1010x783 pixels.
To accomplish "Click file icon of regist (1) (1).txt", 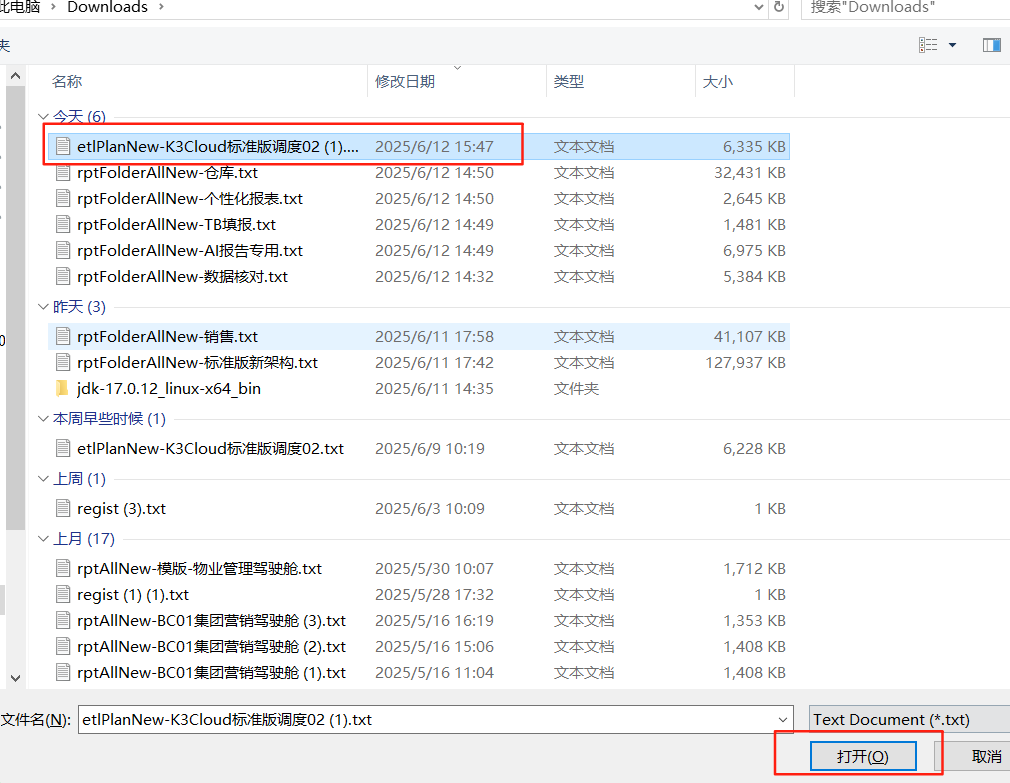I will [x=63, y=594].
